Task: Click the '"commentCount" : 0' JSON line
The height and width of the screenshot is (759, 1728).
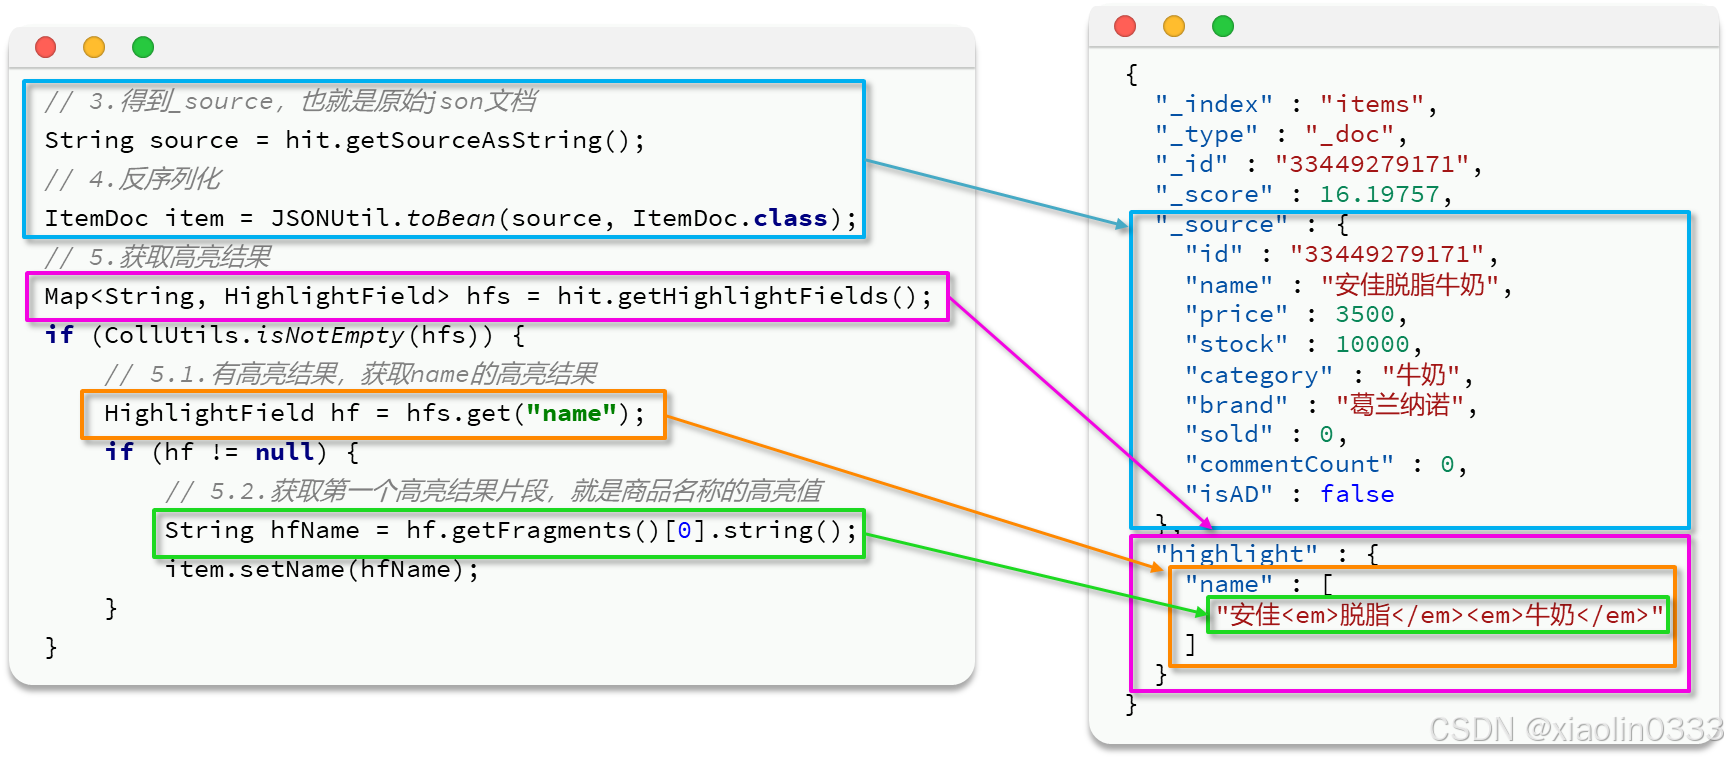Action: [x=1327, y=464]
